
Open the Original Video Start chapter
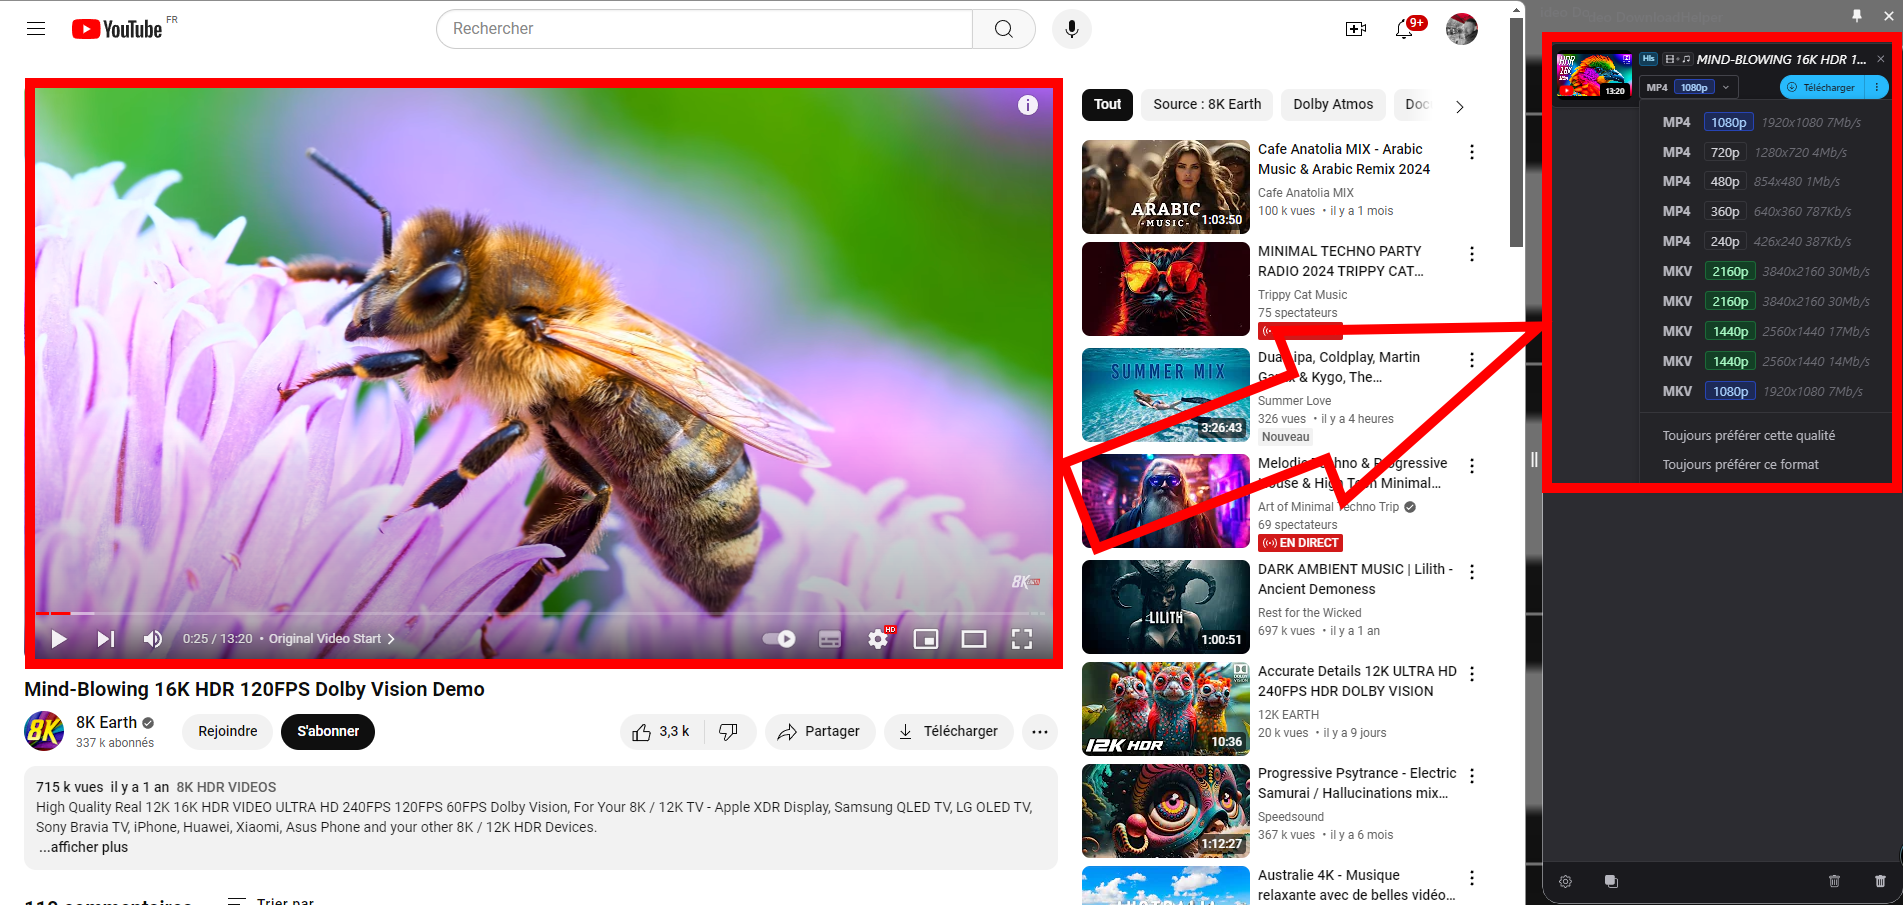click(x=331, y=639)
